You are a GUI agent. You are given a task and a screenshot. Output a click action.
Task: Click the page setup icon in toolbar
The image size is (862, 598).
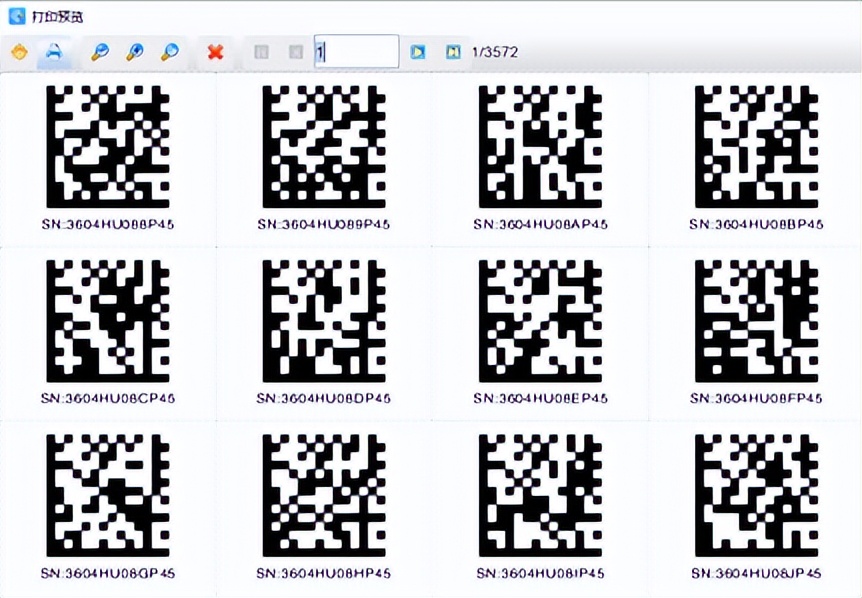(19, 52)
